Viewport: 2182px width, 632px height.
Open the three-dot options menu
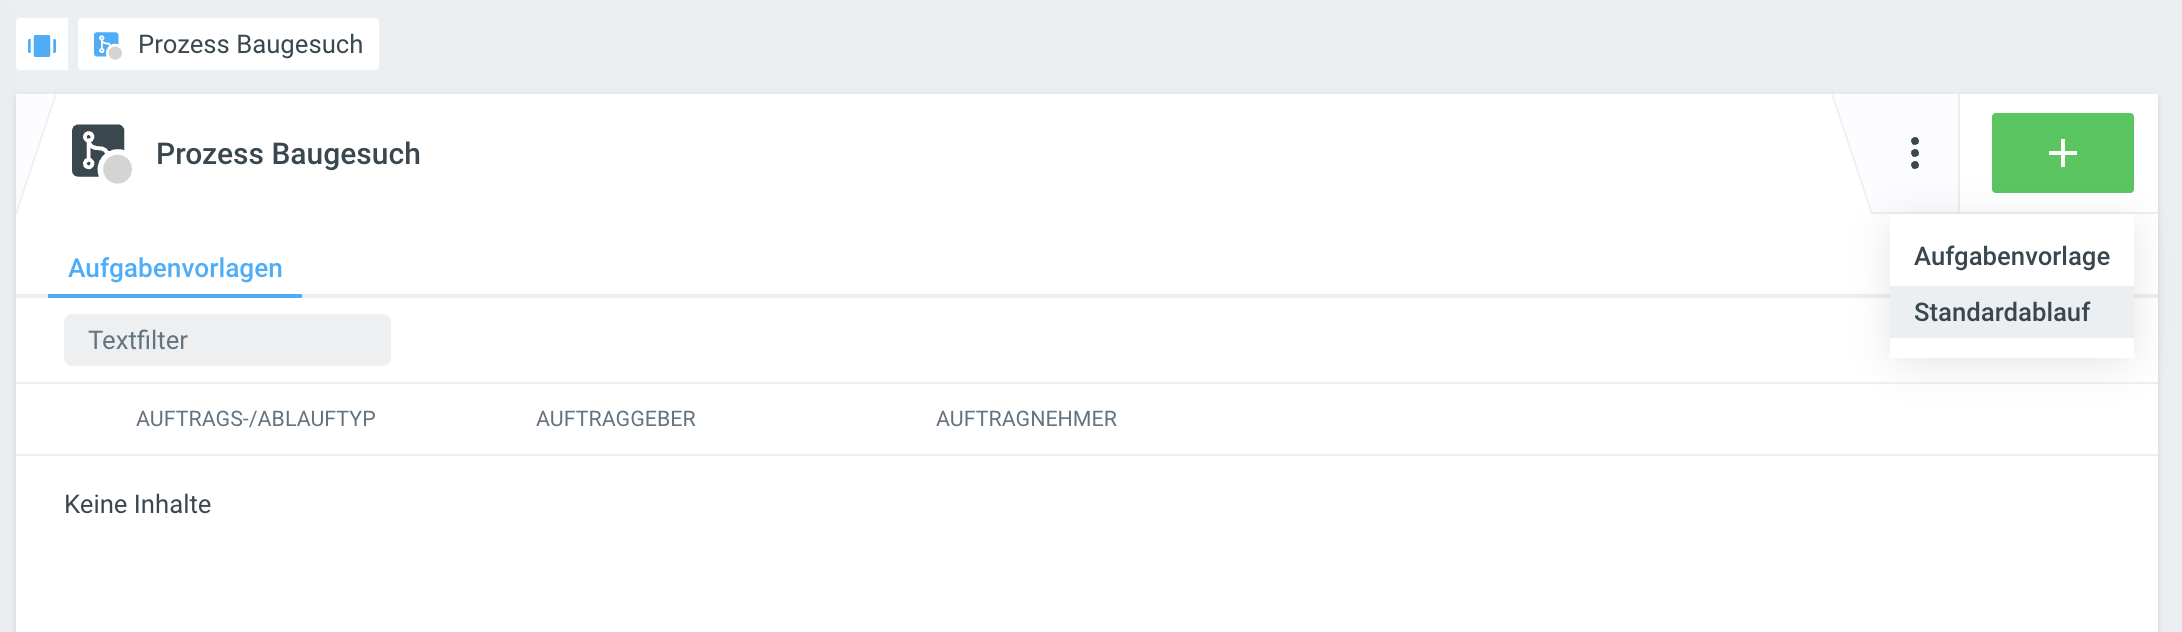point(1914,153)
